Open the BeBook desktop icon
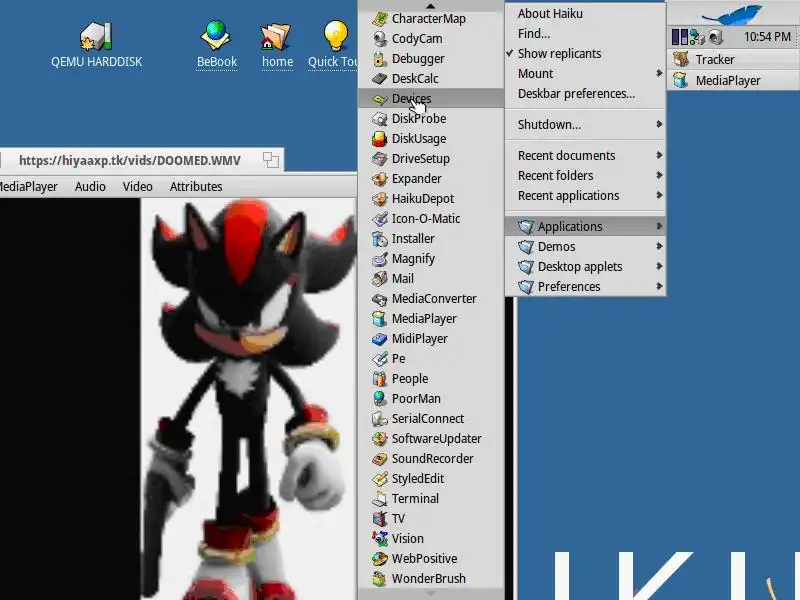 point(216,36)
